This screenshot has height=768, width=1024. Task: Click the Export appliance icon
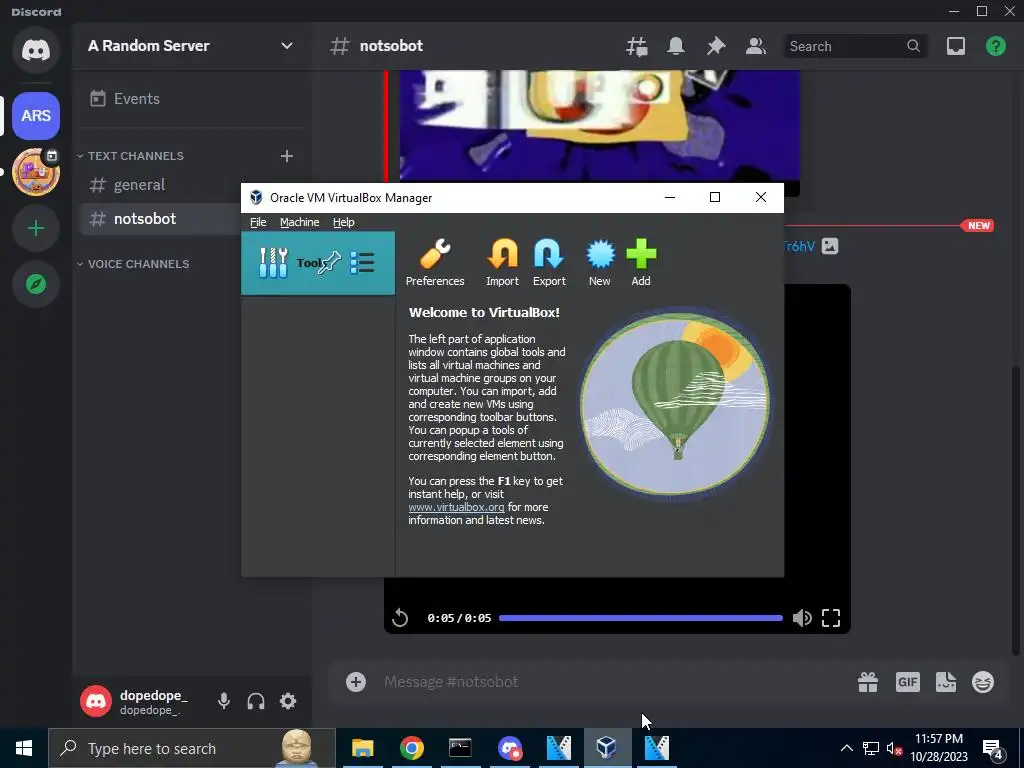click(549, 263)
